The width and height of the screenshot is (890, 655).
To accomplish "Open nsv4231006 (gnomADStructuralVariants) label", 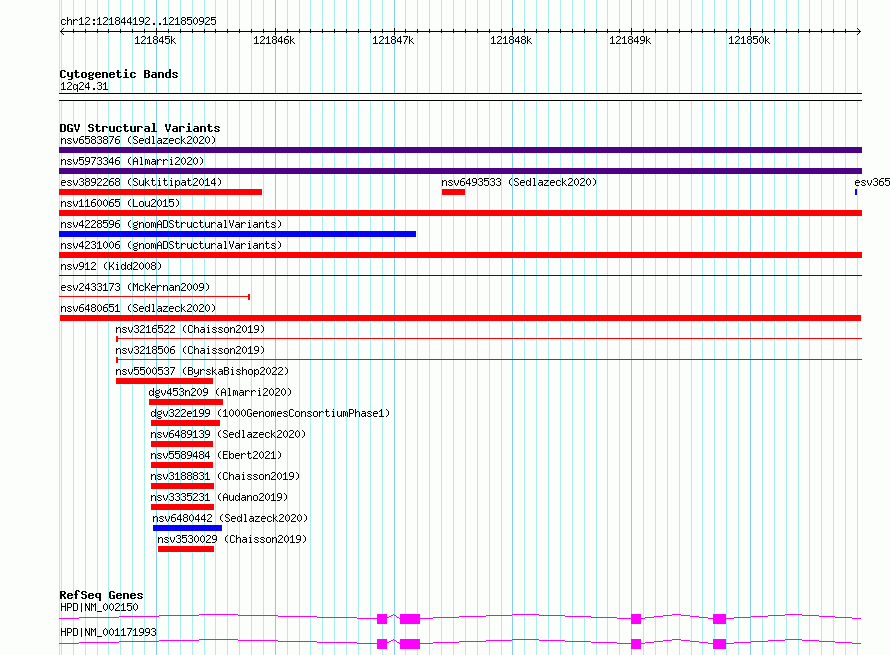I will 171,245.
